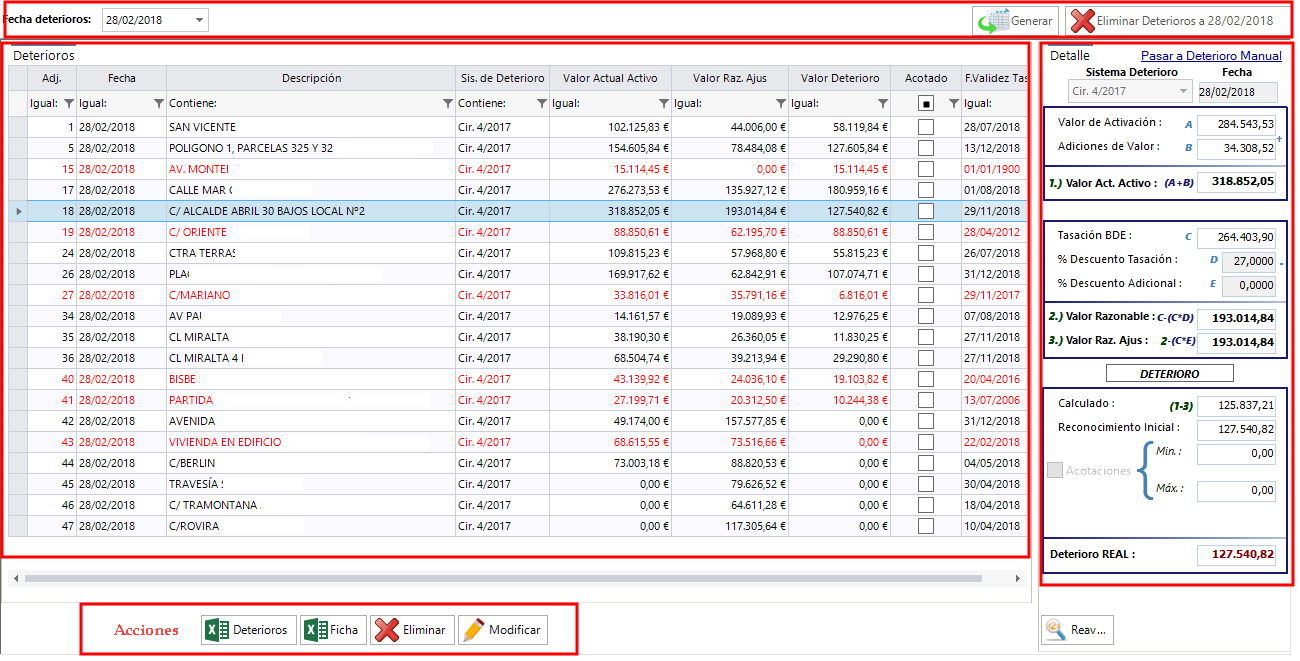This screenshot has width=1300, height=661.
Task: Check Acotado for C/ ALCALDE ABRIL row
Action: click(926, 211)
